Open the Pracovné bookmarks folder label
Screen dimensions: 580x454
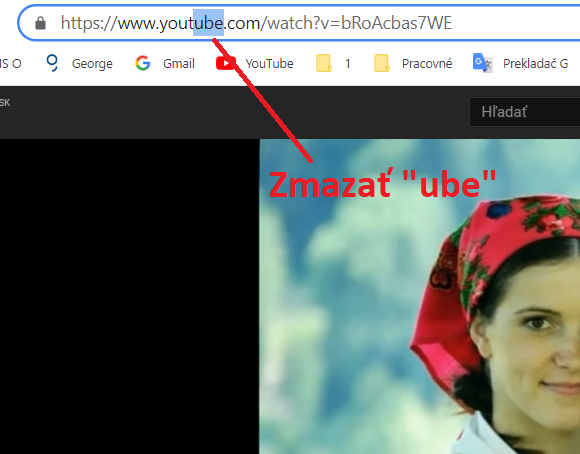(x=427, y=64)
